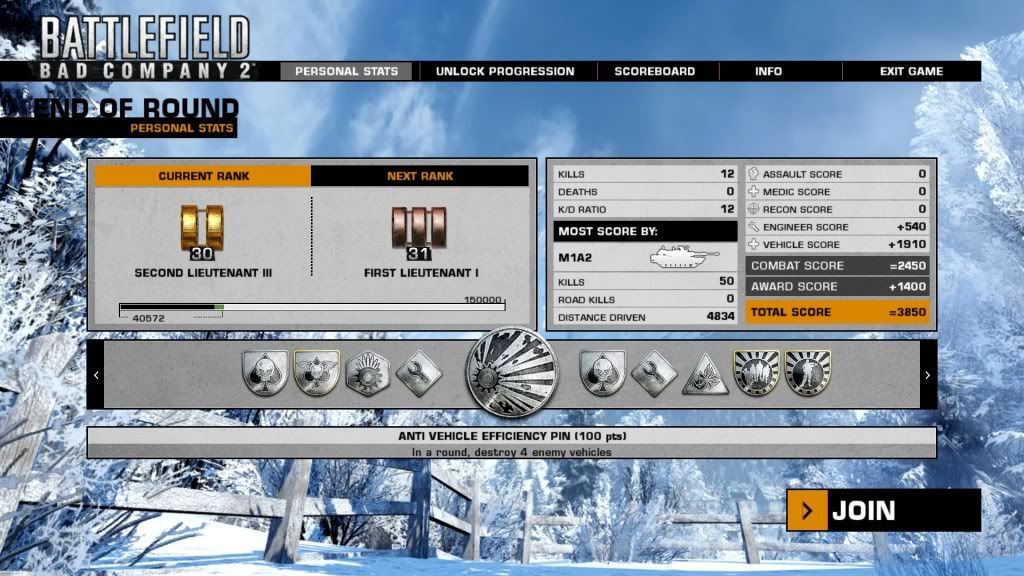Click the First Lieutenant I rank badge
Image resolution: width=1024 pixels, height=576 pixels.
(x=419, y=231)
